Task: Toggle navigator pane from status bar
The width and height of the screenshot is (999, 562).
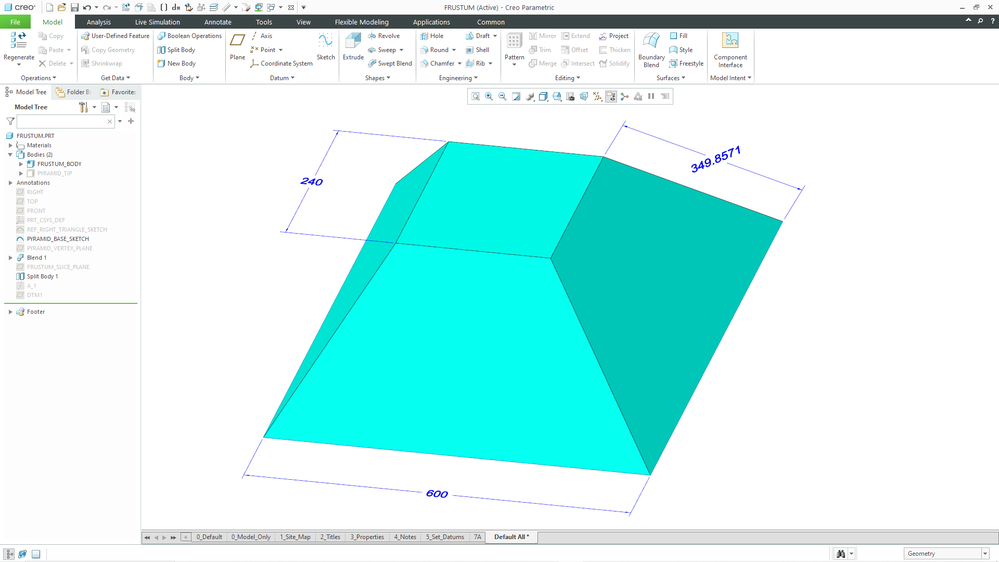Action: point(9,554)
